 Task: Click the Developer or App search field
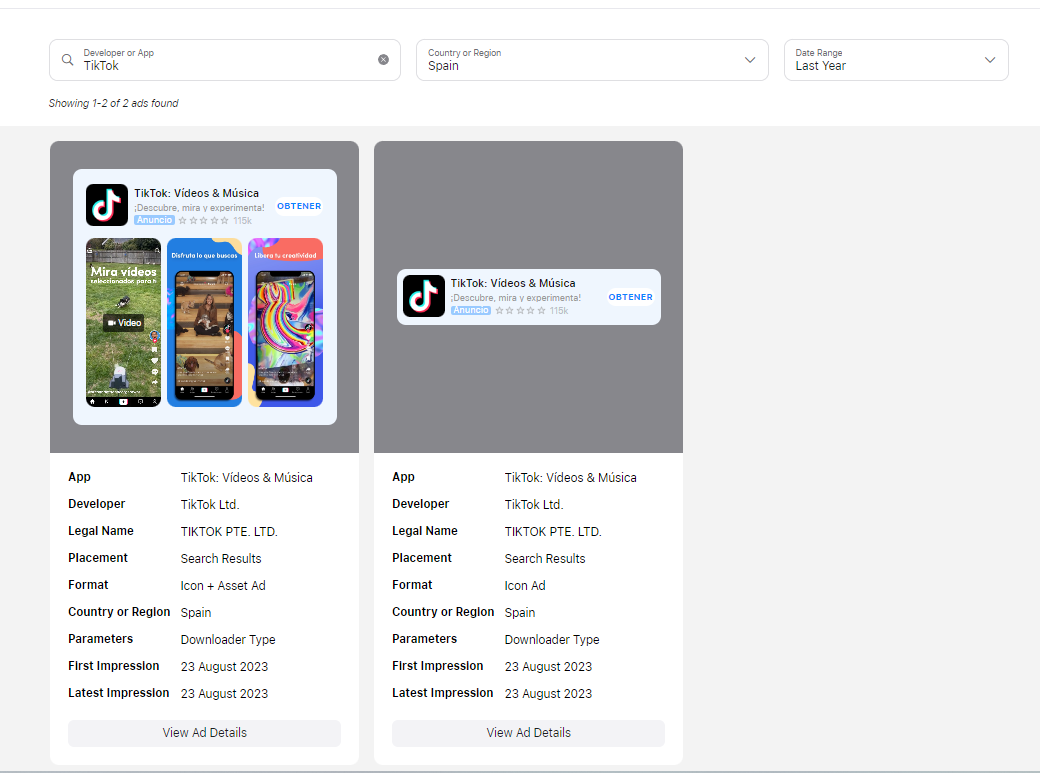[x=225, y=60]
